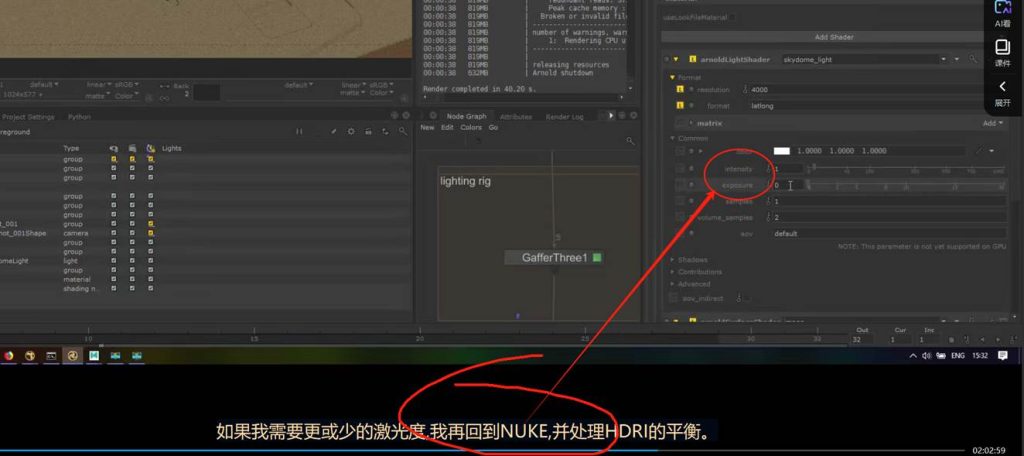The height and width of the screenshot is (456, 1024).
Task: Click the white color swatch
Action: pos(782,151)
